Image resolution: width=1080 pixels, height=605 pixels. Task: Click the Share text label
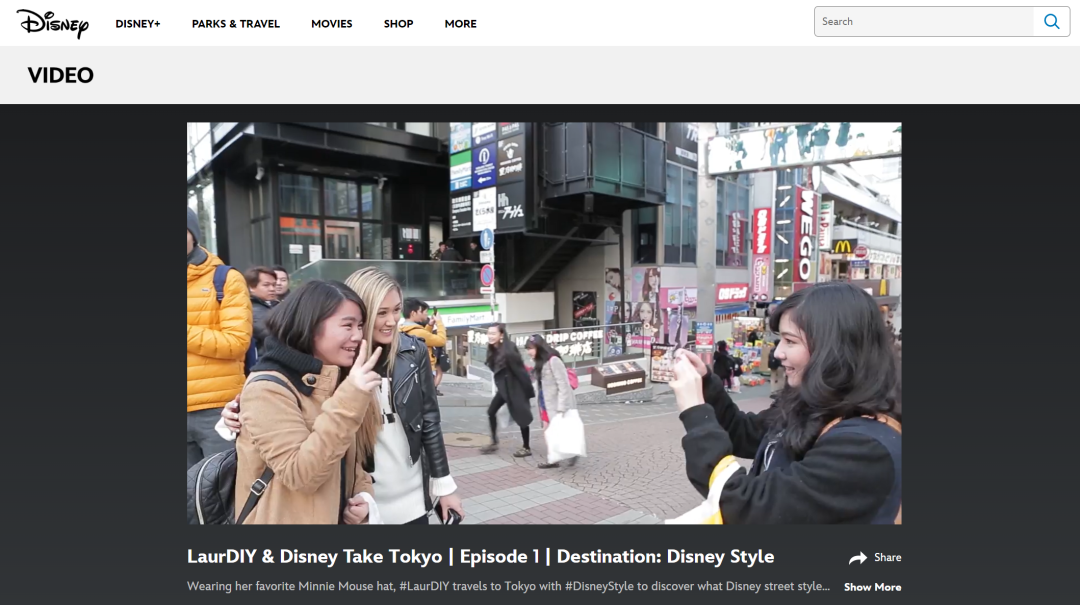(x=887, y=558)
